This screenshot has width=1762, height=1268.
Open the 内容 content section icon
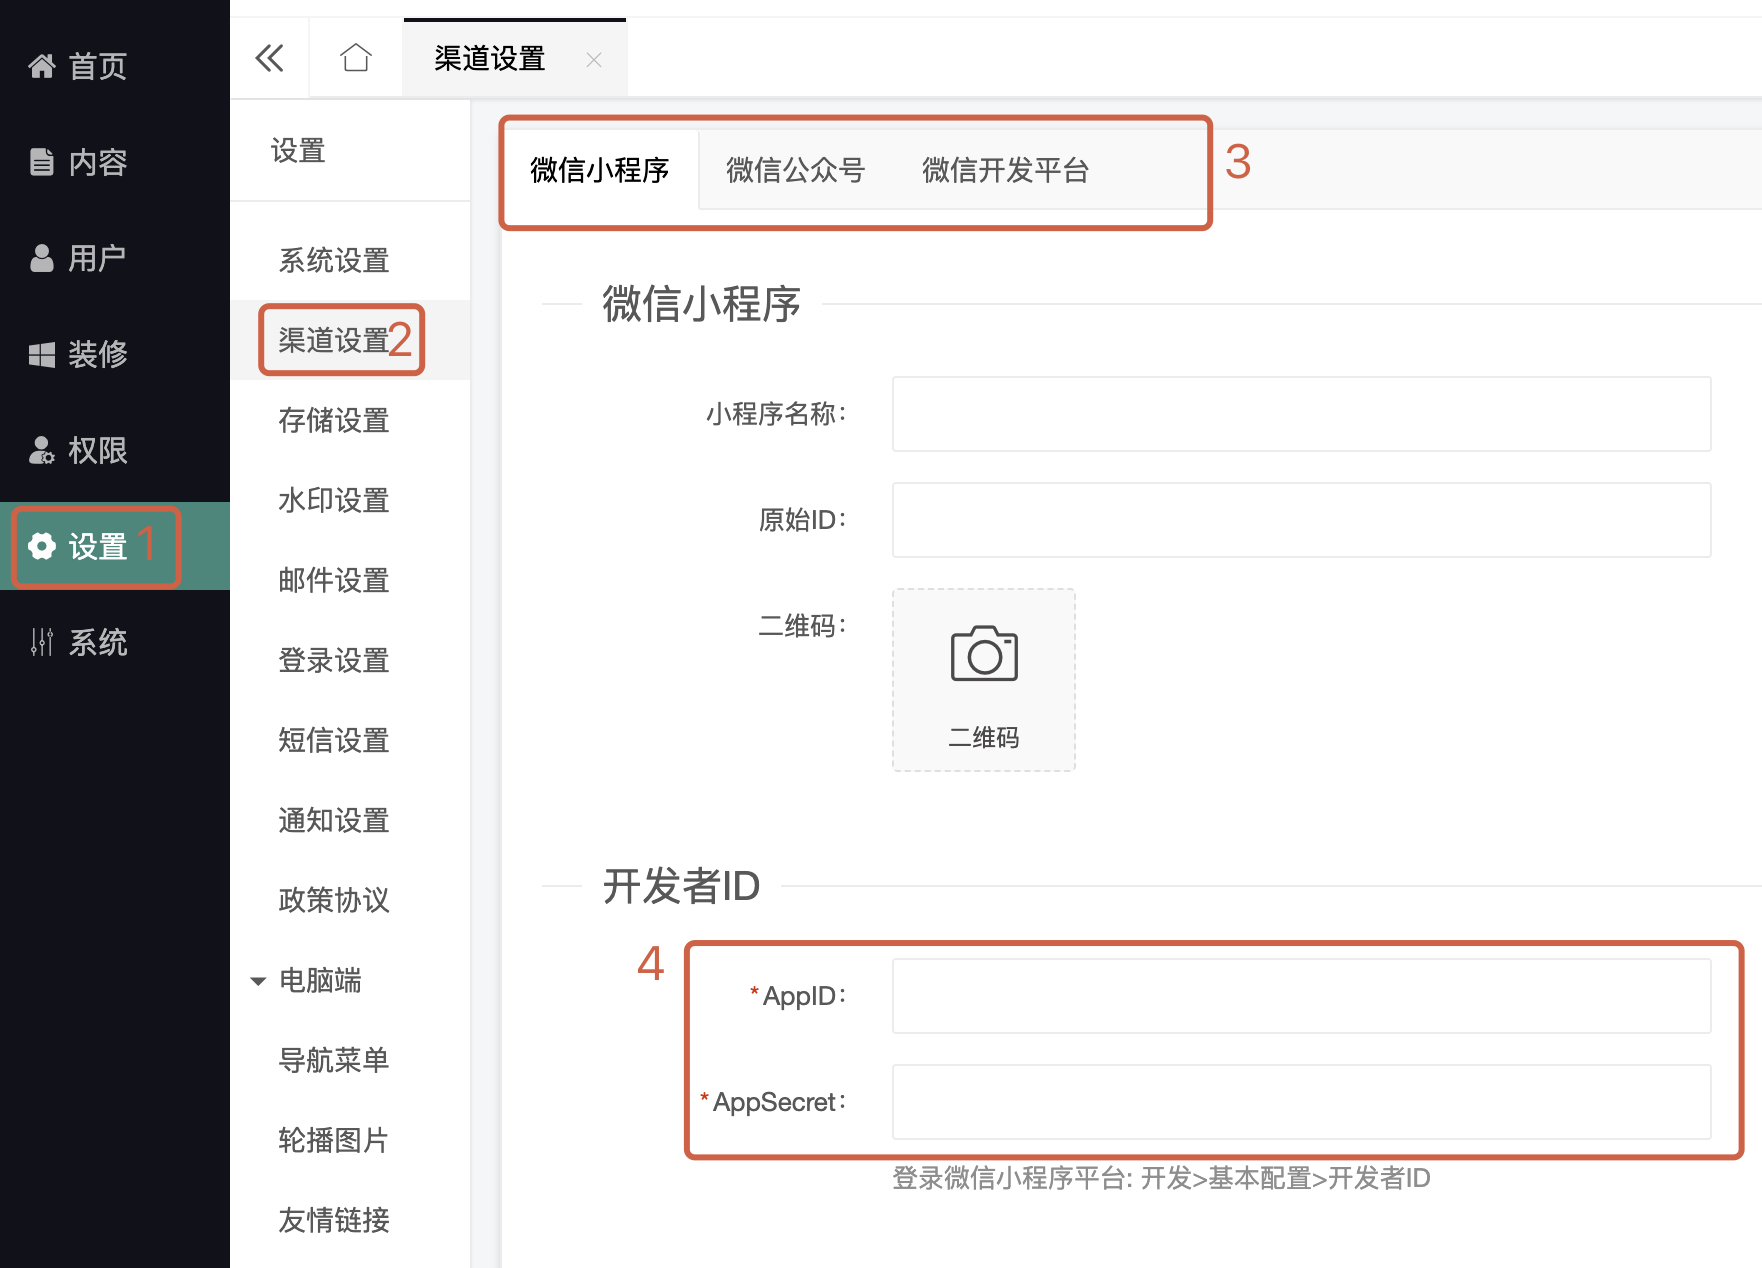42,162
